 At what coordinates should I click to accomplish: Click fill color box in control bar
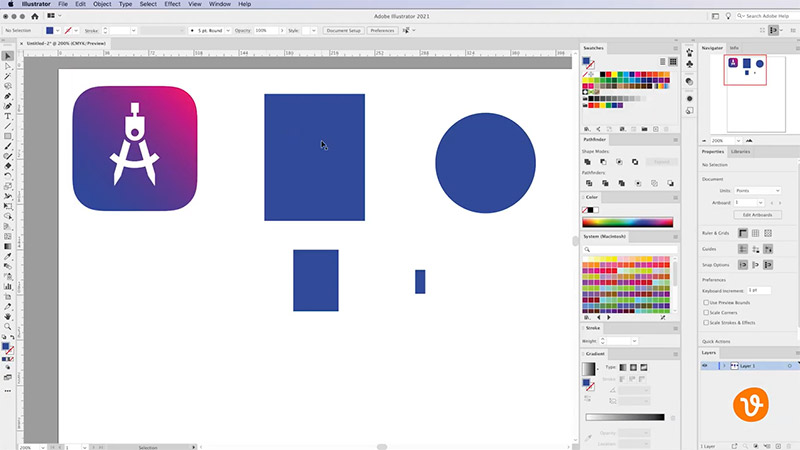49,31
